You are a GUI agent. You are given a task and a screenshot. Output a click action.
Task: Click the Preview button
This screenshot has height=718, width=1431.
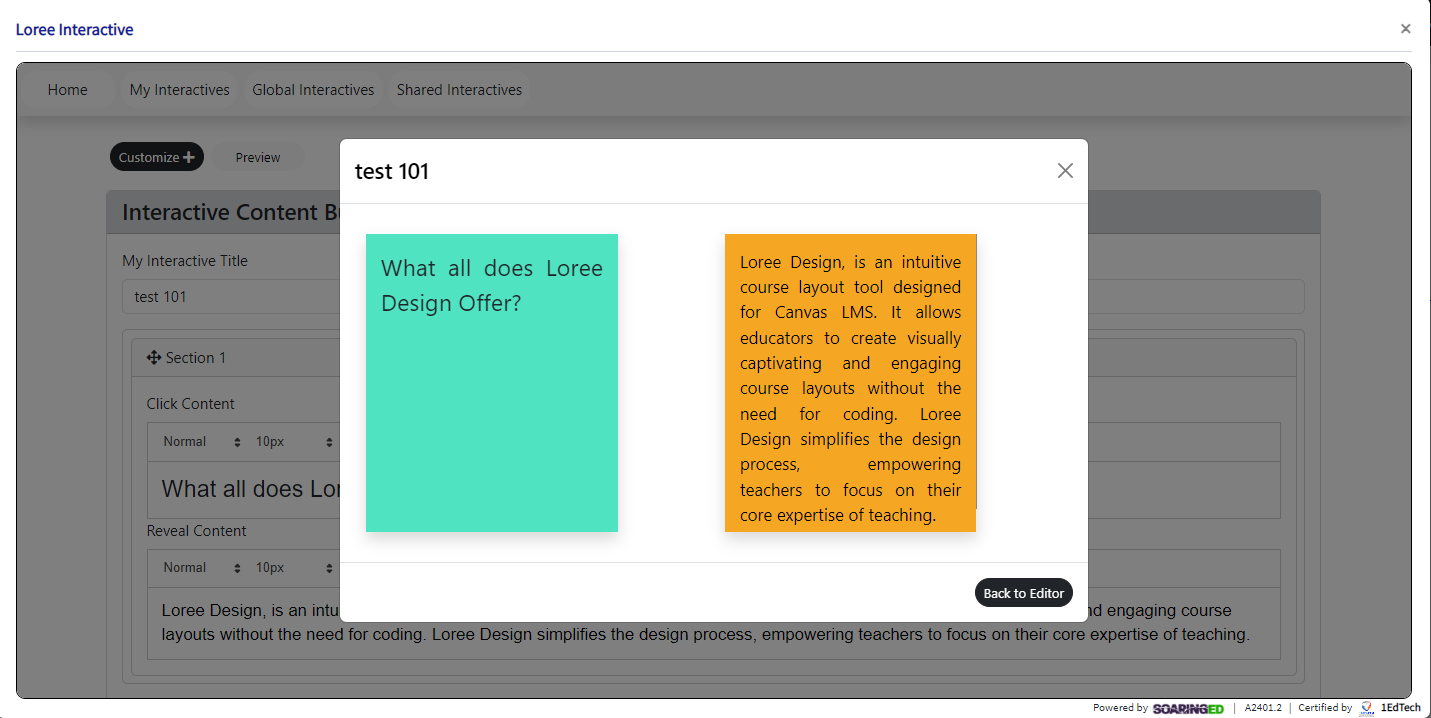click(258, 157)
